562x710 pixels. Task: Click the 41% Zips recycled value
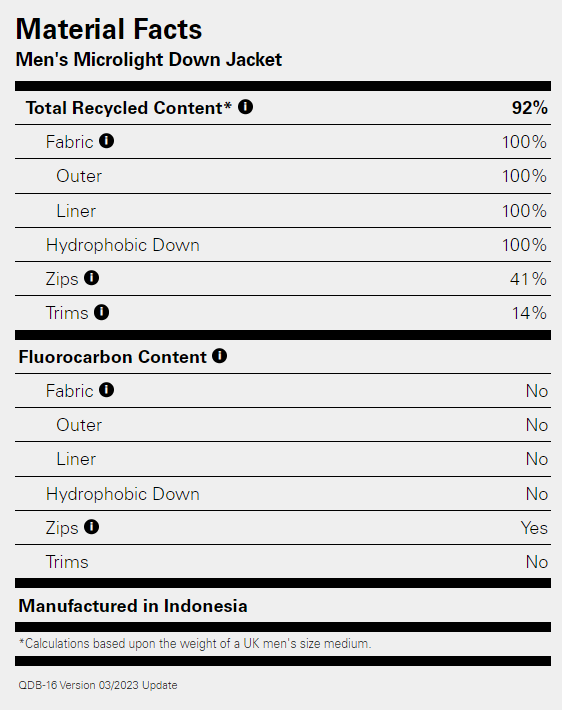(528, 279)
